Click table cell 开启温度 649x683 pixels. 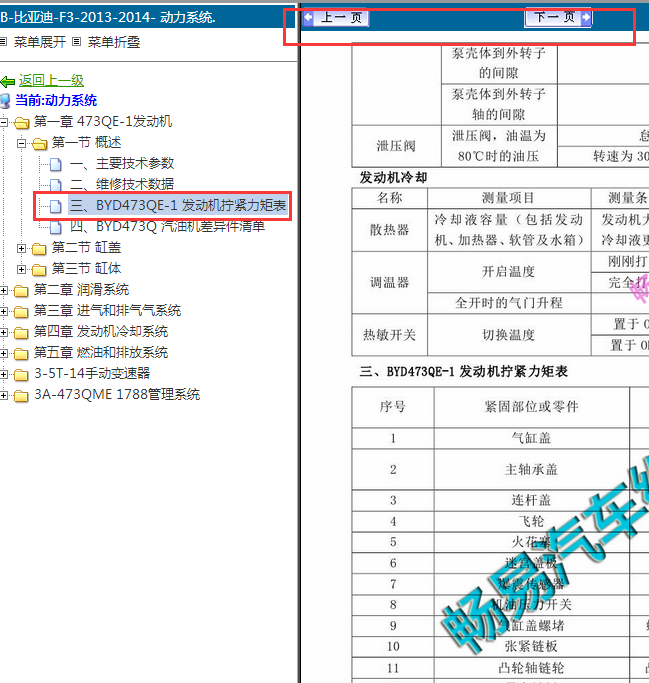[508, 272]
